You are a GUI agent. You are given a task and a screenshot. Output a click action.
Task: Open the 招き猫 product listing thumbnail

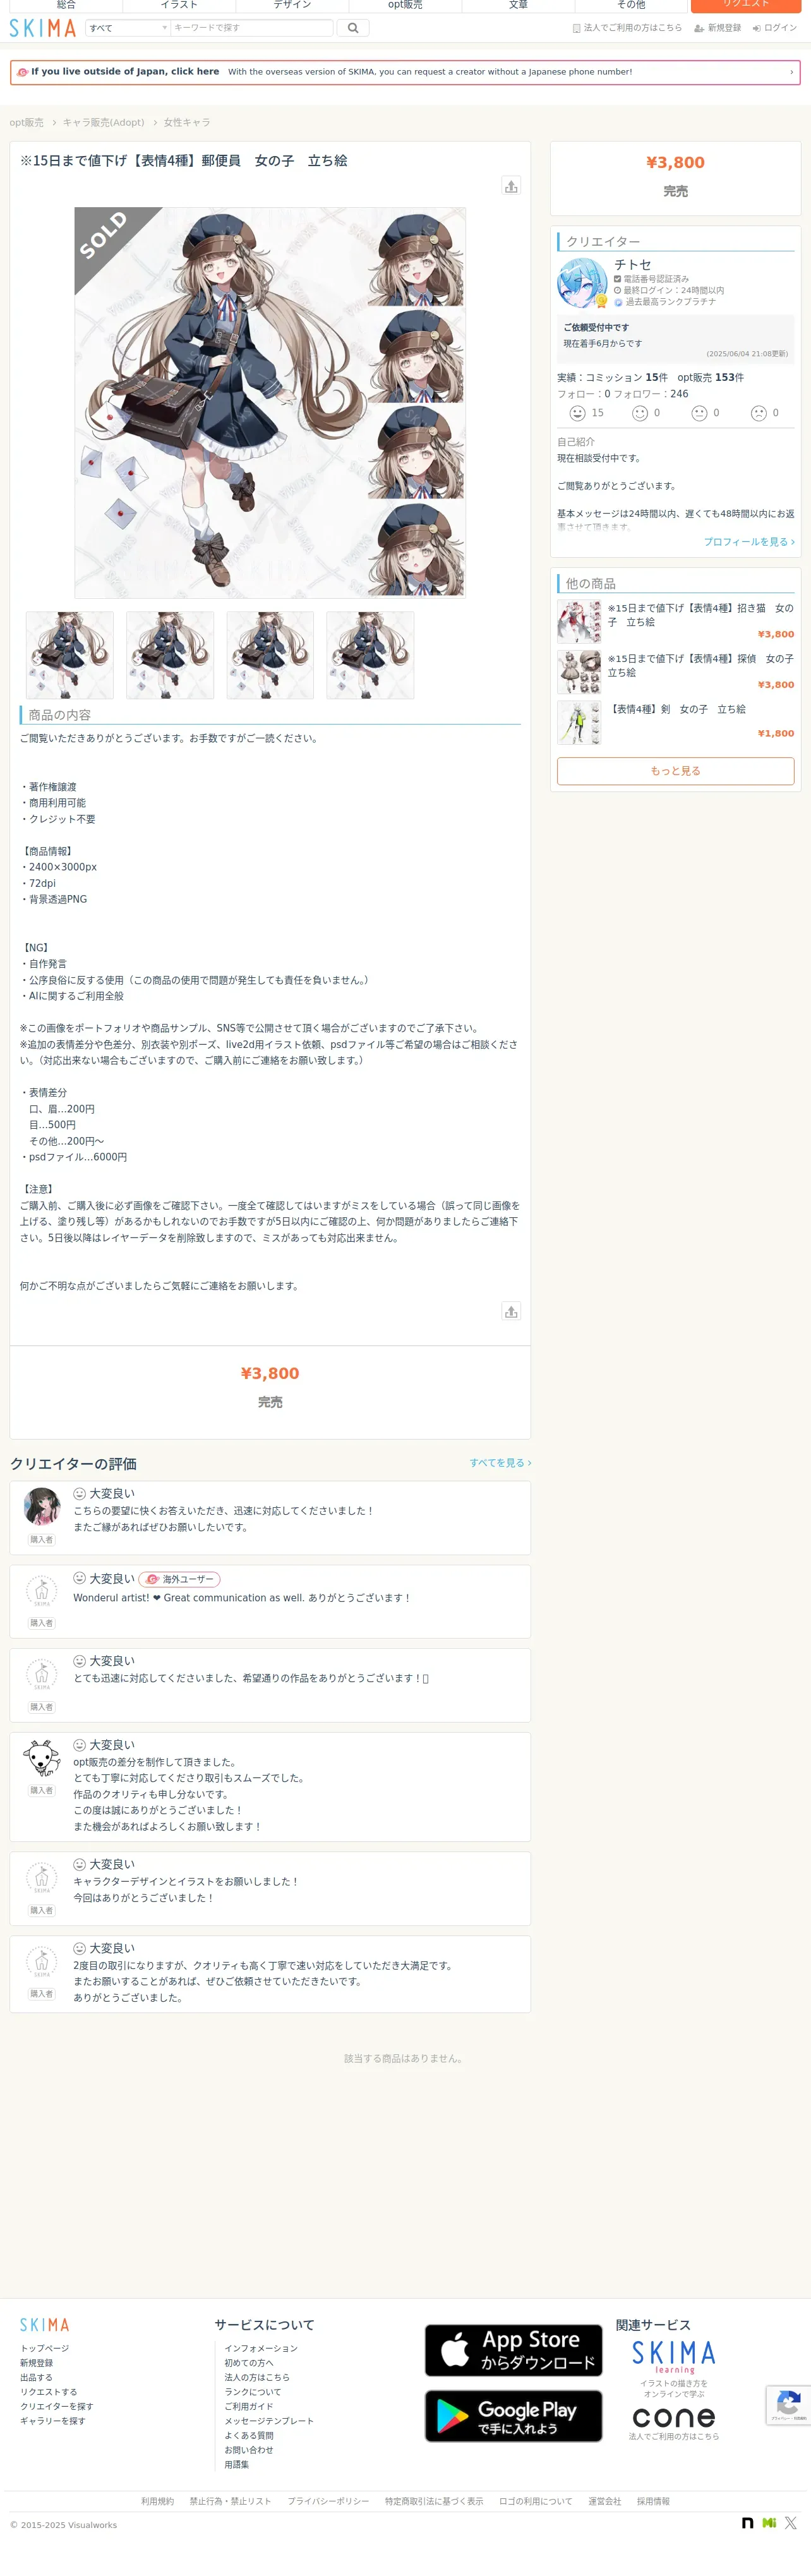pos(579,621)
